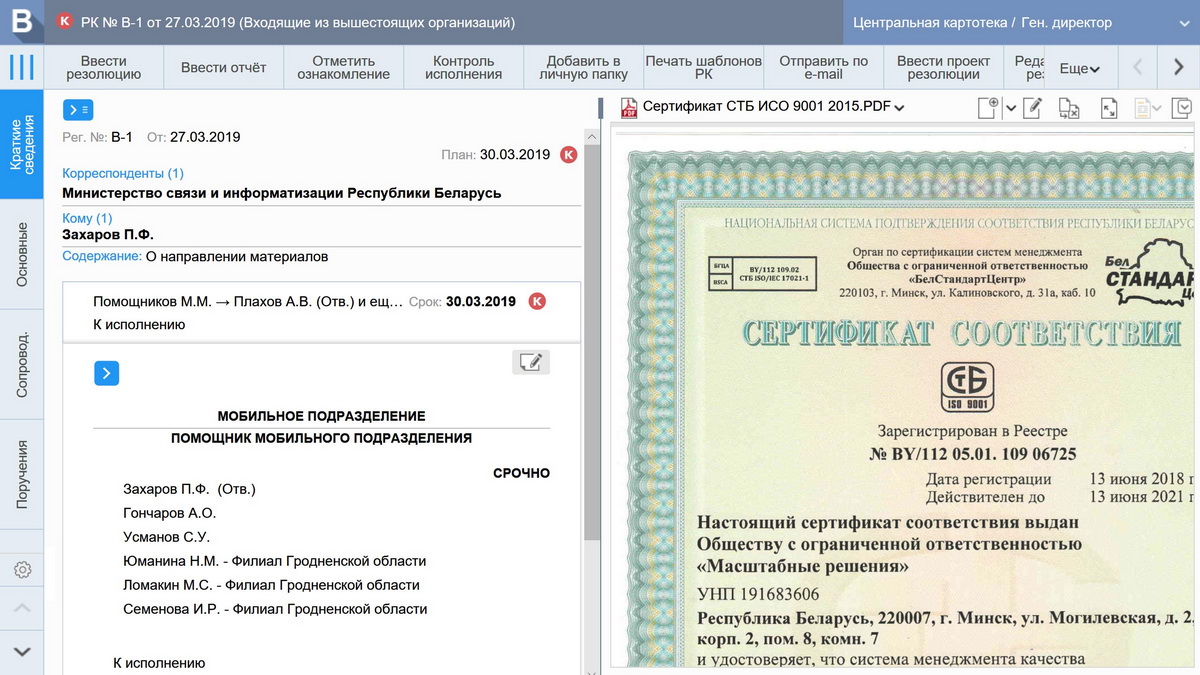Screen dimensions: 1200x675
Task: Select executor Усманов С.У.
Action: (x=166, y=537)
